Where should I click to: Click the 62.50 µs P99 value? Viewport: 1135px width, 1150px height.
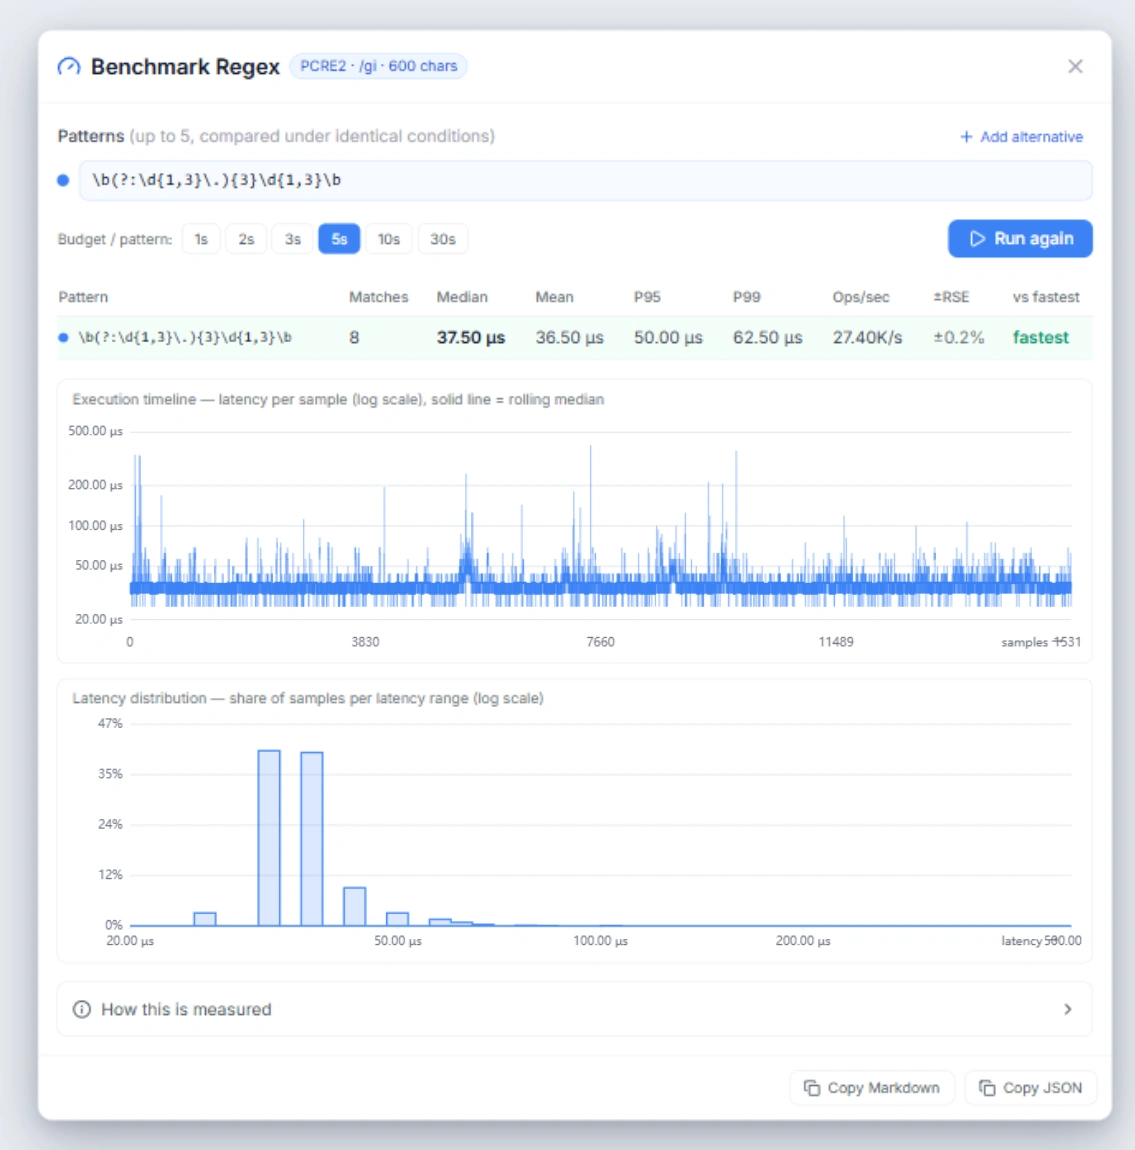[x=768, y=338]
